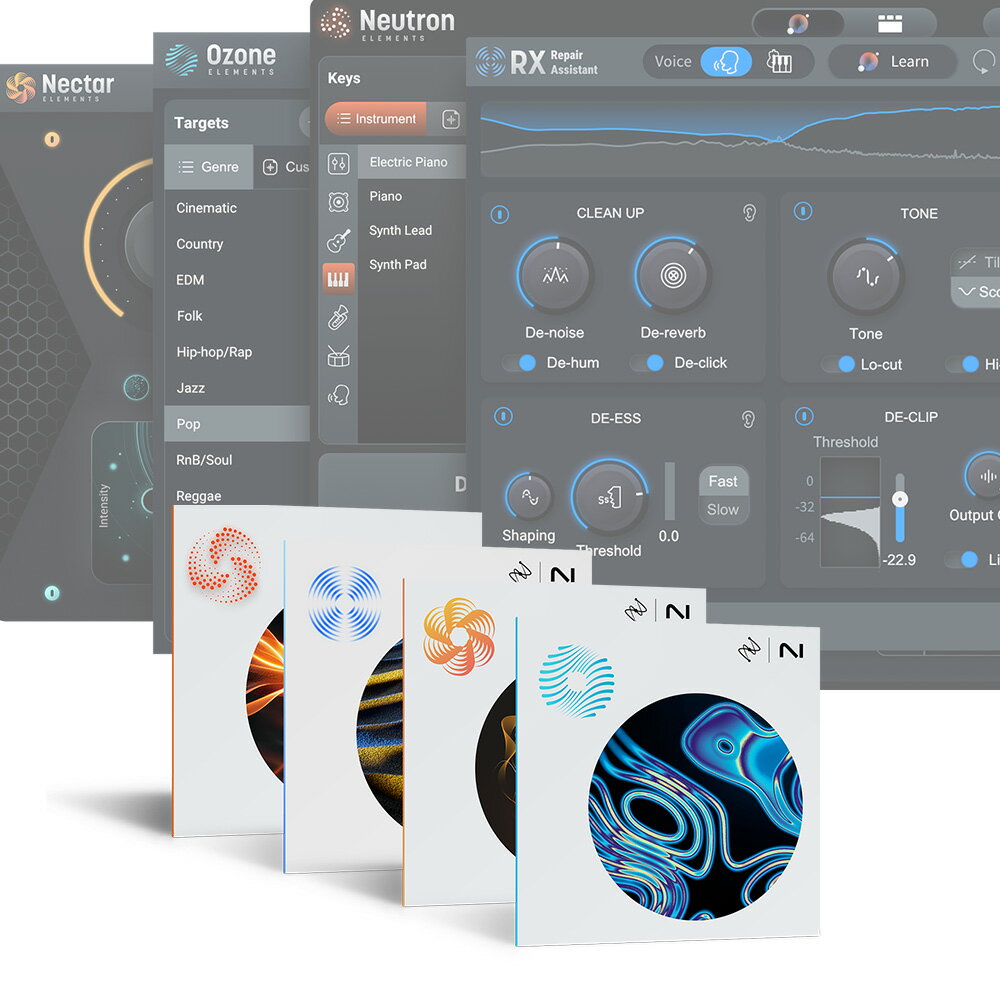The image size is (1000, 1000).
Task: Click the RX concentric circles logo icon
Action: click(490, 62)
